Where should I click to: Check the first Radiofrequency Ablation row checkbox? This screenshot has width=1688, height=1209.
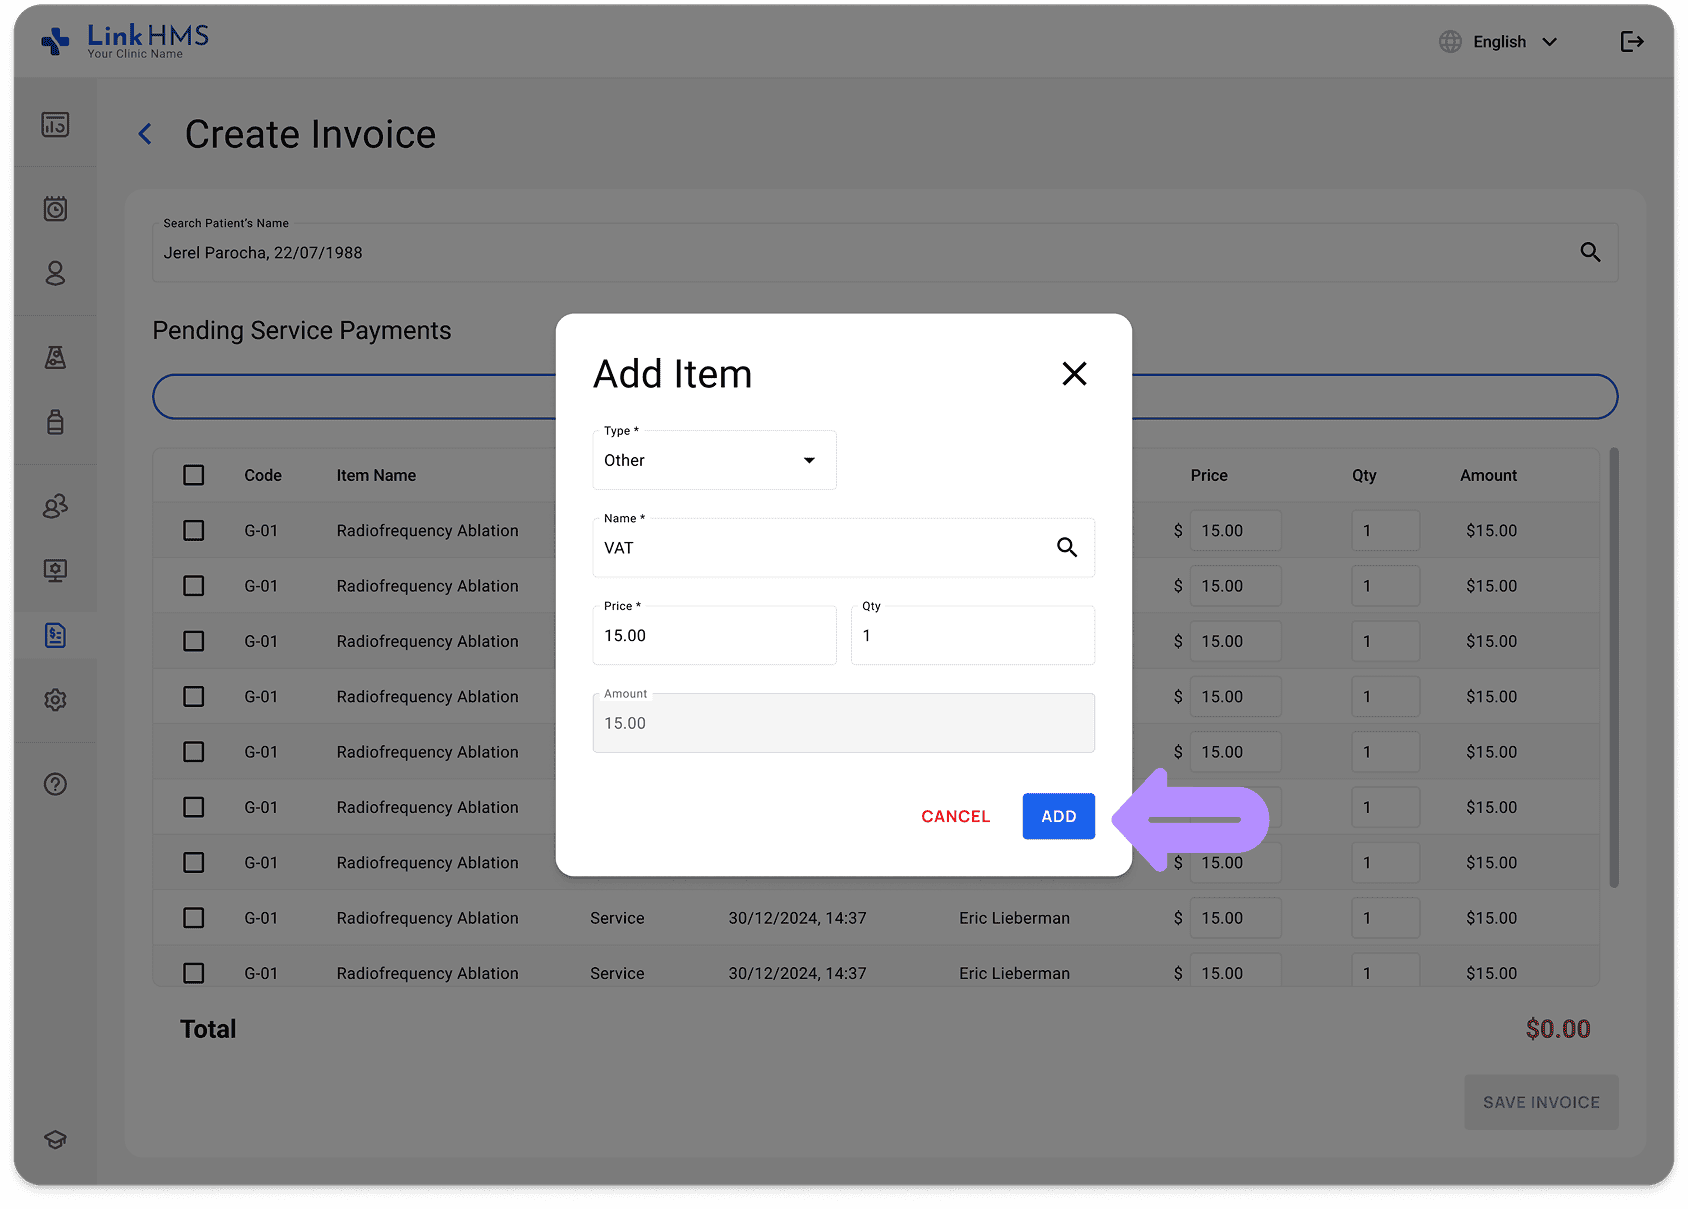pyautogui.click(x=194, y=530)
